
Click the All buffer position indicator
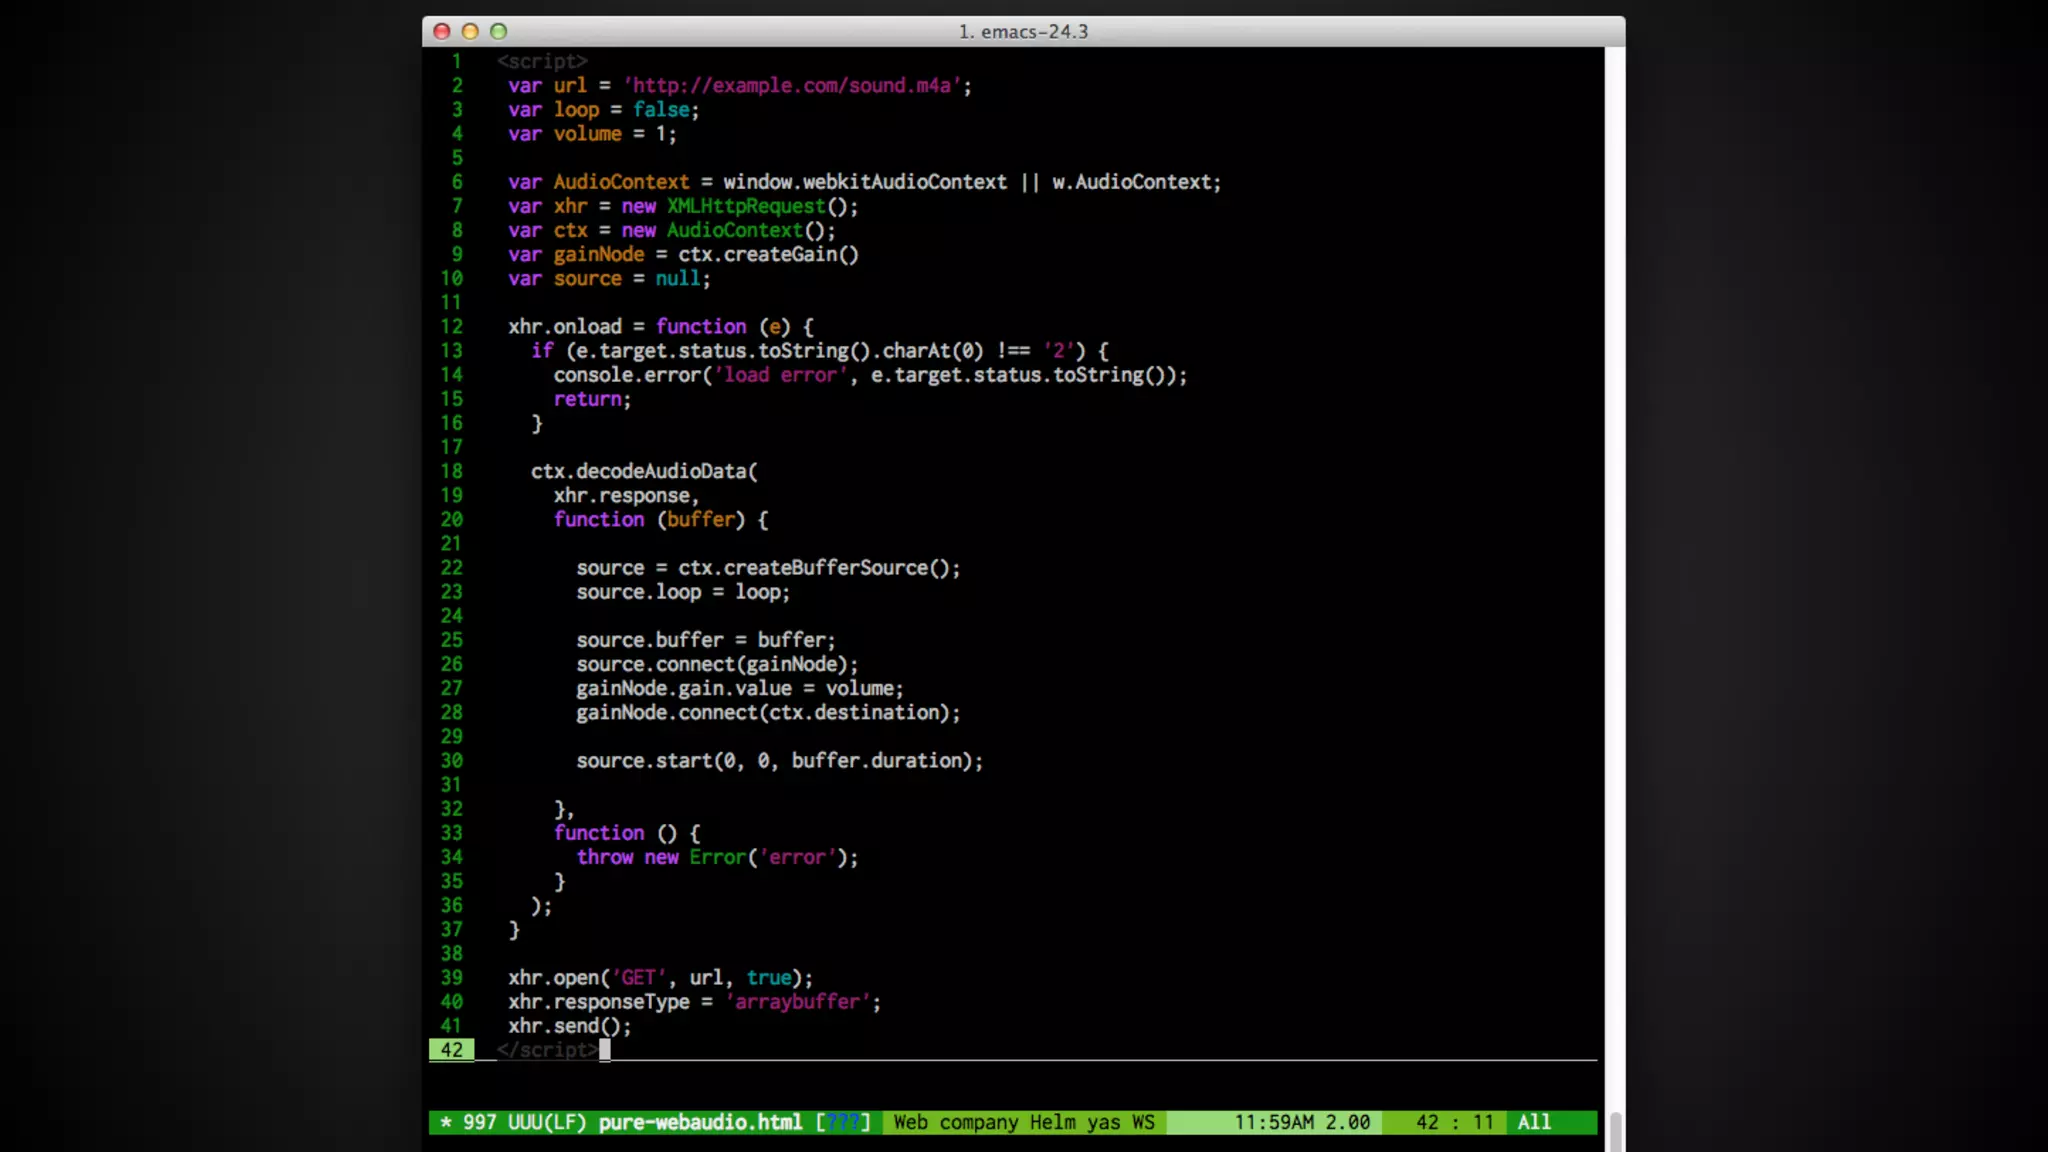(1534, 1122)
